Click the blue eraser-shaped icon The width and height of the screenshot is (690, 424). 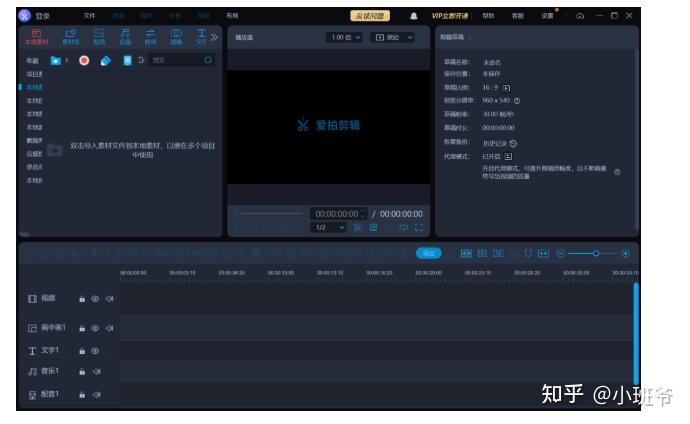pyautogui.click(x=106, y=61)
